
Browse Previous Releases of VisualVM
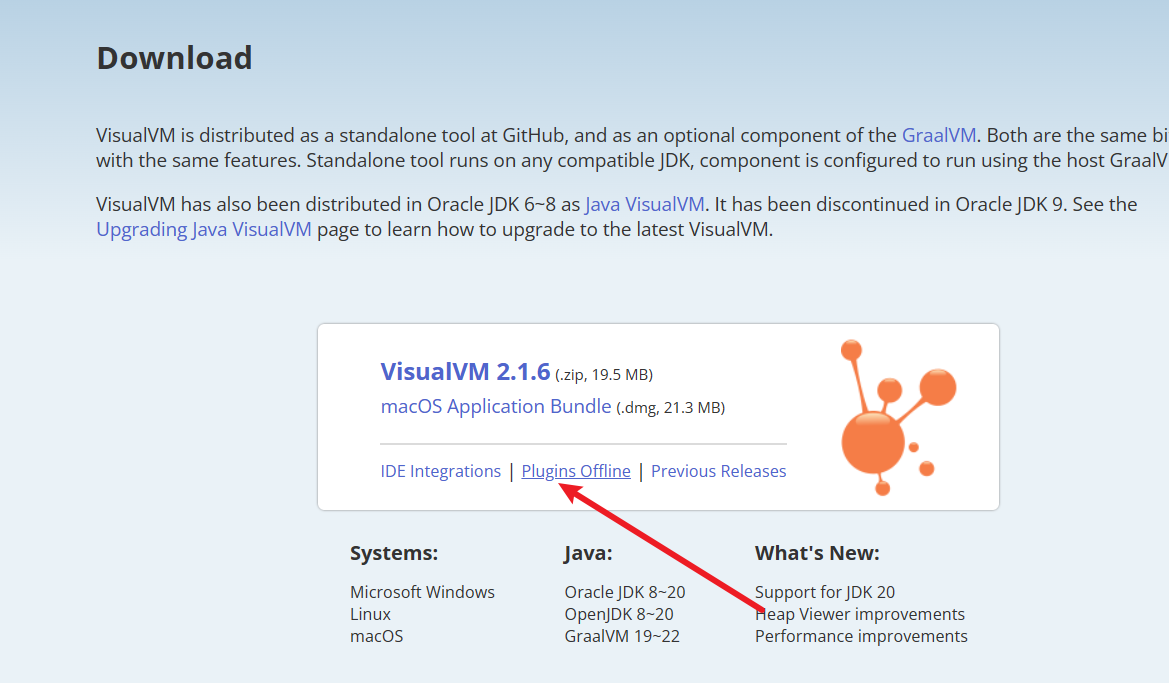coord(718,470)
